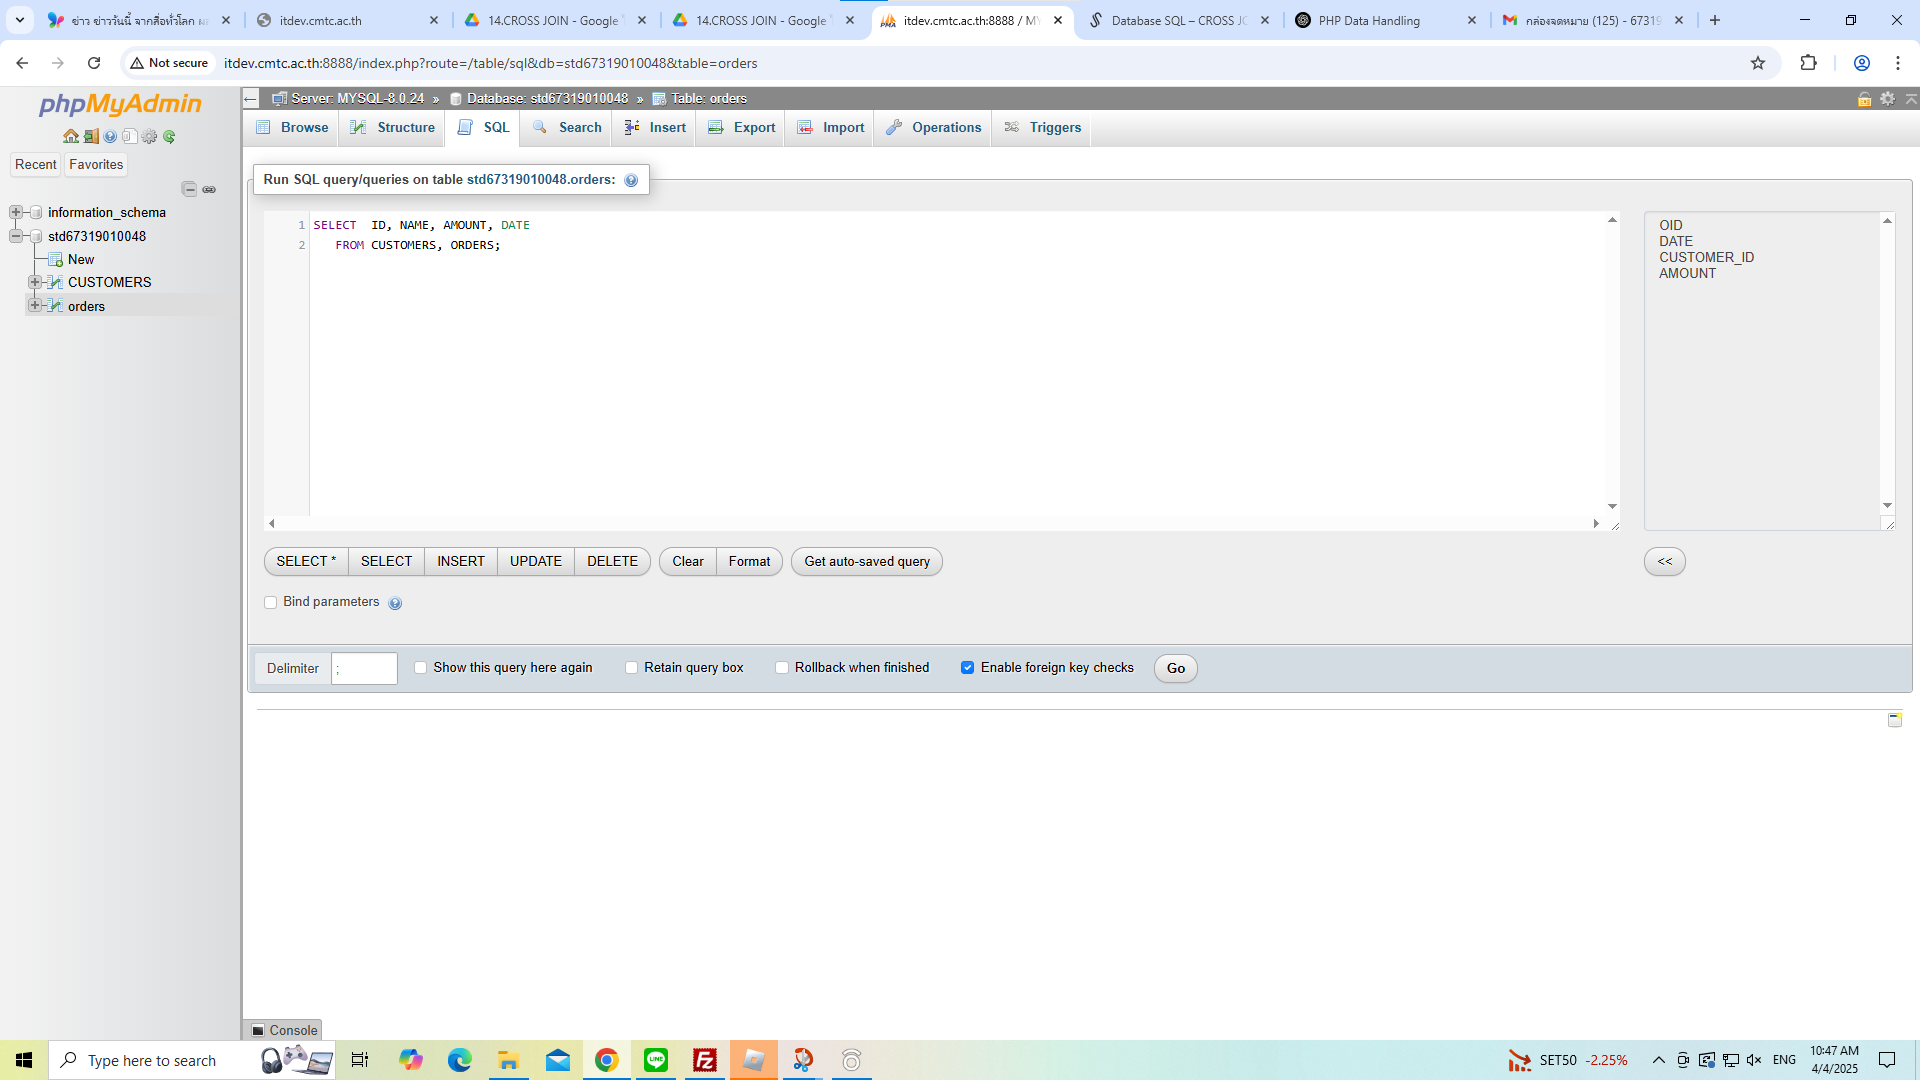Click the link with main panel icon
Screen dimensions: 1920x1080
pos(209,189)
